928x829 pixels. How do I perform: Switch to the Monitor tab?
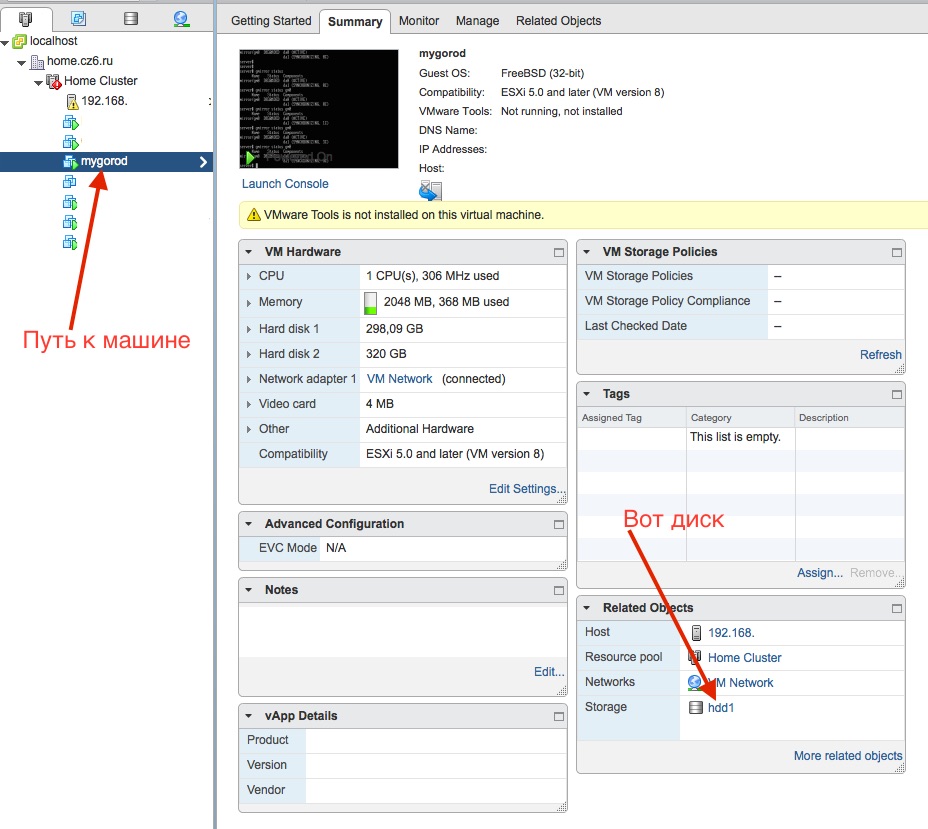[418, 21]
